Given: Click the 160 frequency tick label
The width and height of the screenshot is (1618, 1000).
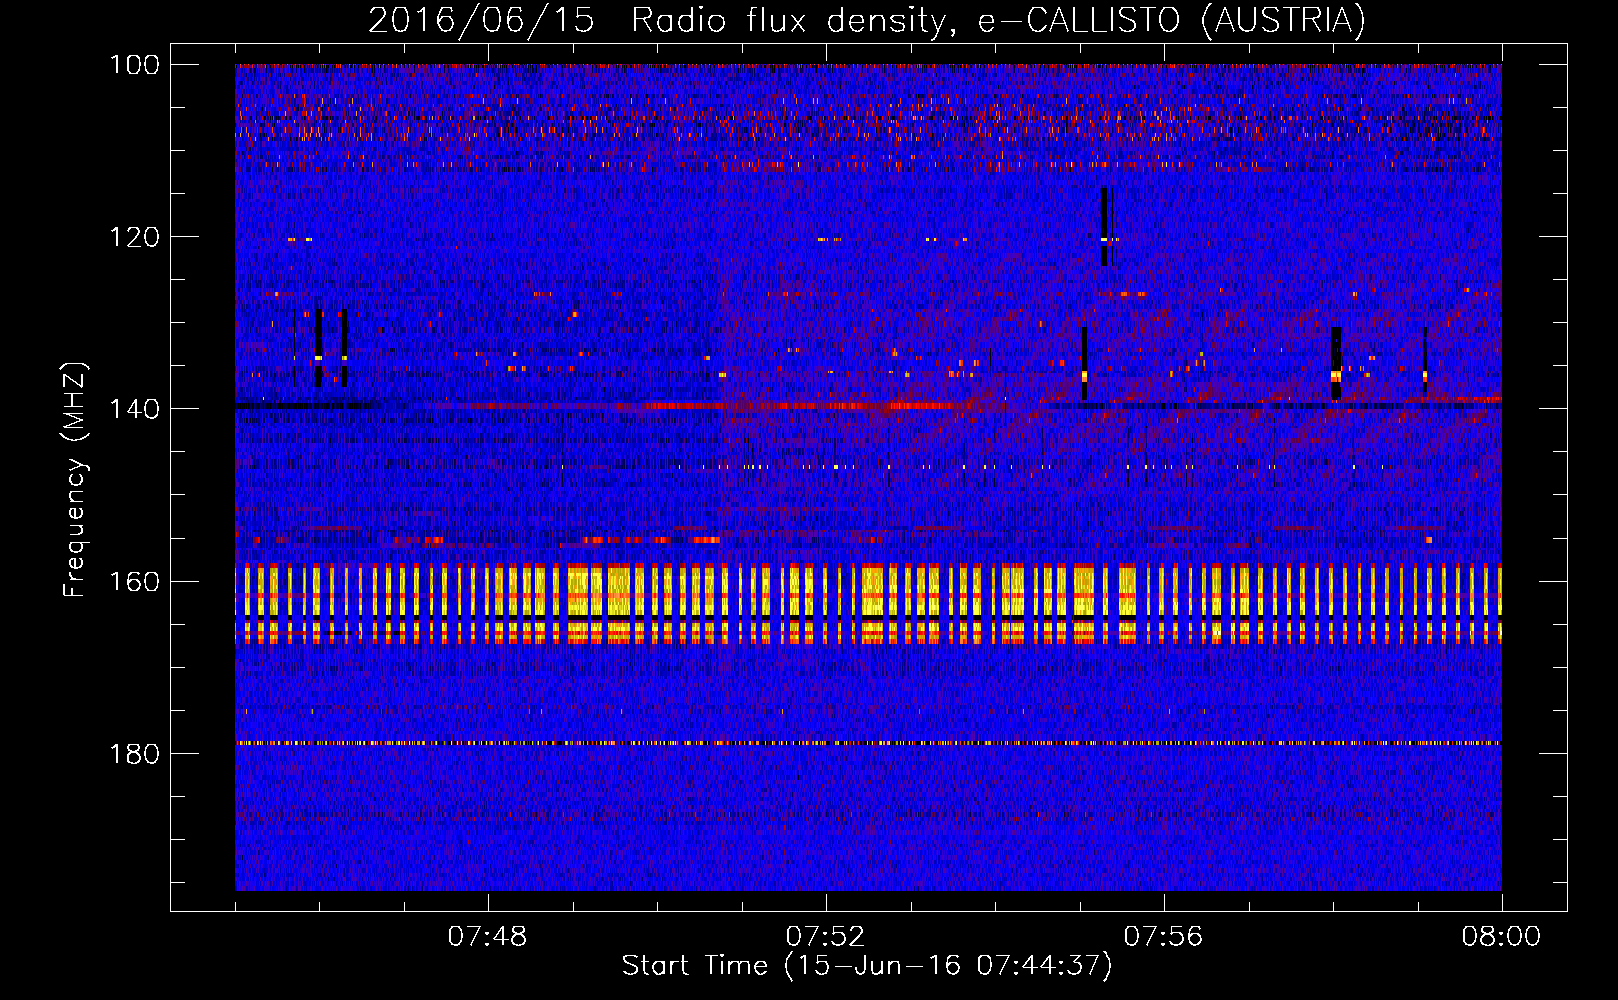Looking at the screenshot, I should 134,581.
